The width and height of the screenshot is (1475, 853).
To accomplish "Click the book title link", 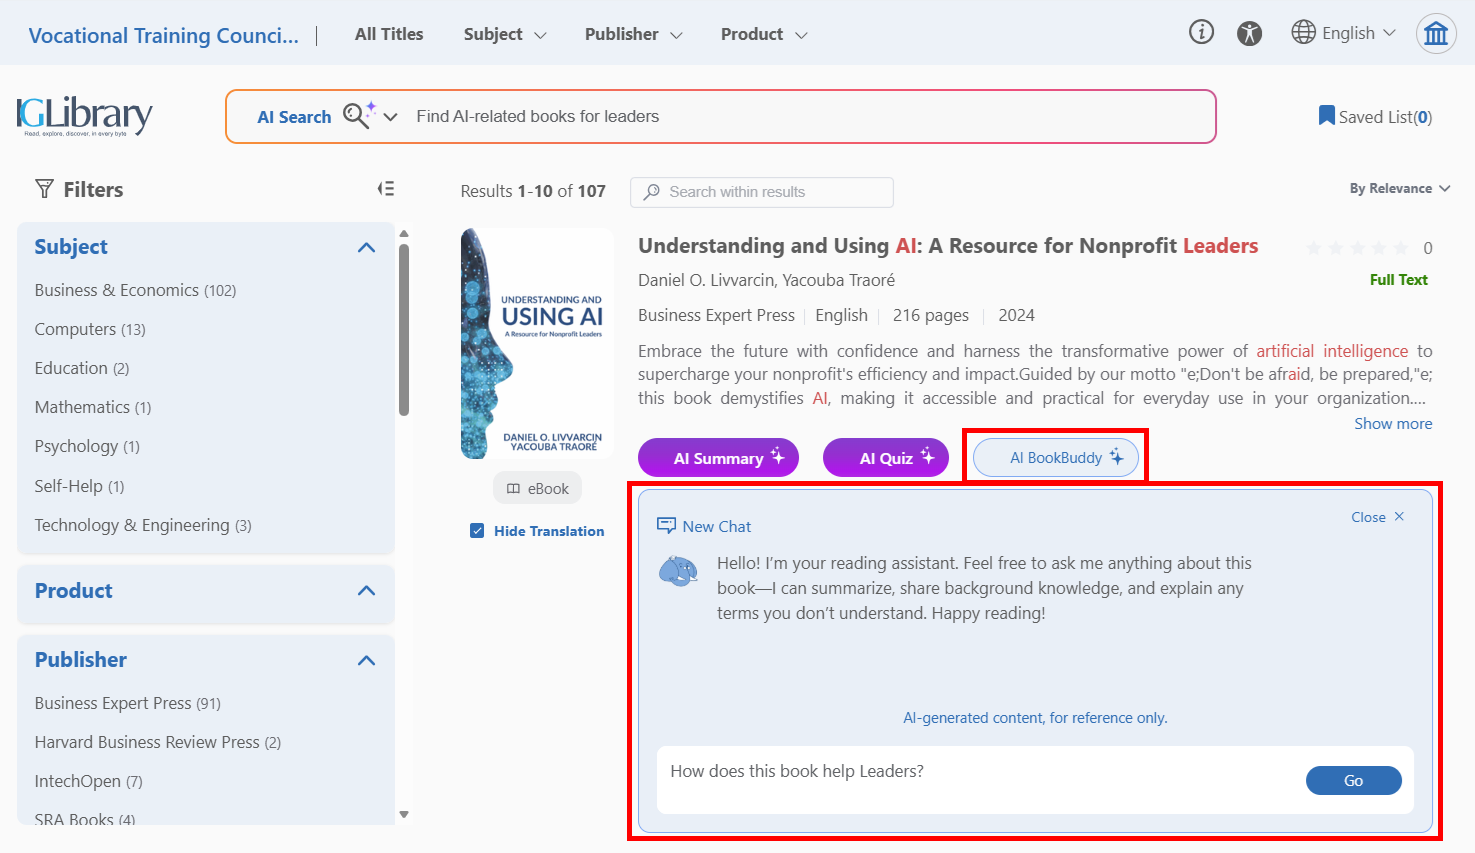I will [x=948, y=246].
